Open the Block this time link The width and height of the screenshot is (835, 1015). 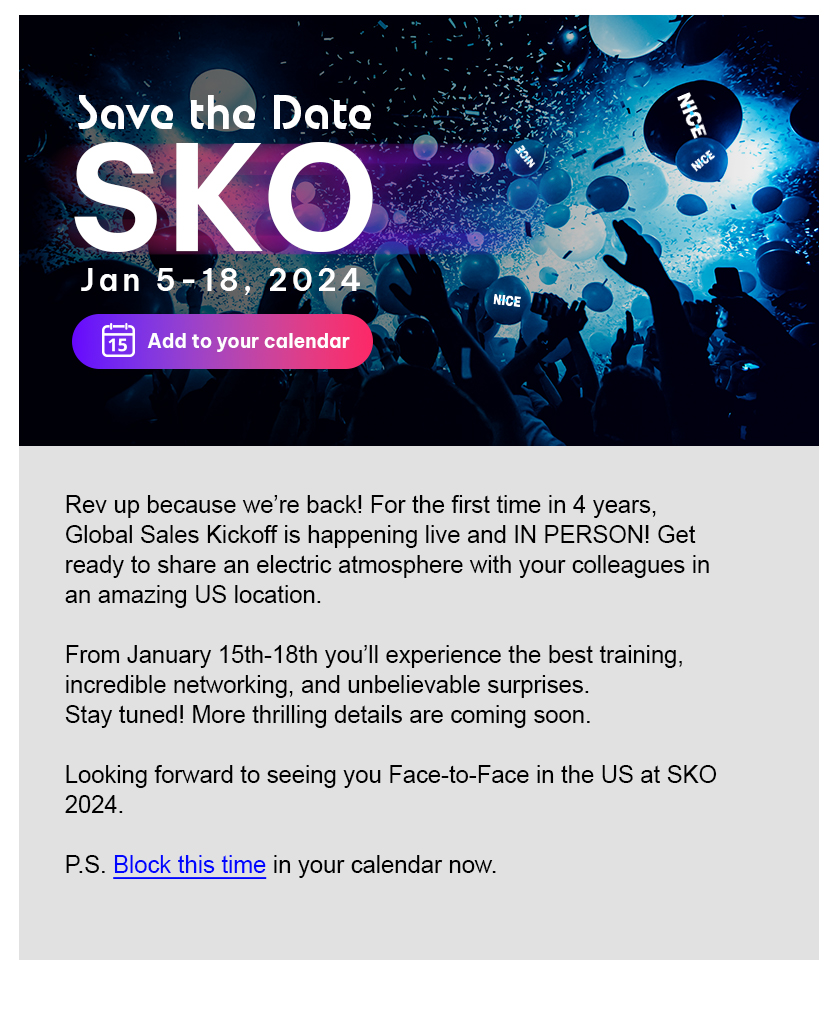190,865
